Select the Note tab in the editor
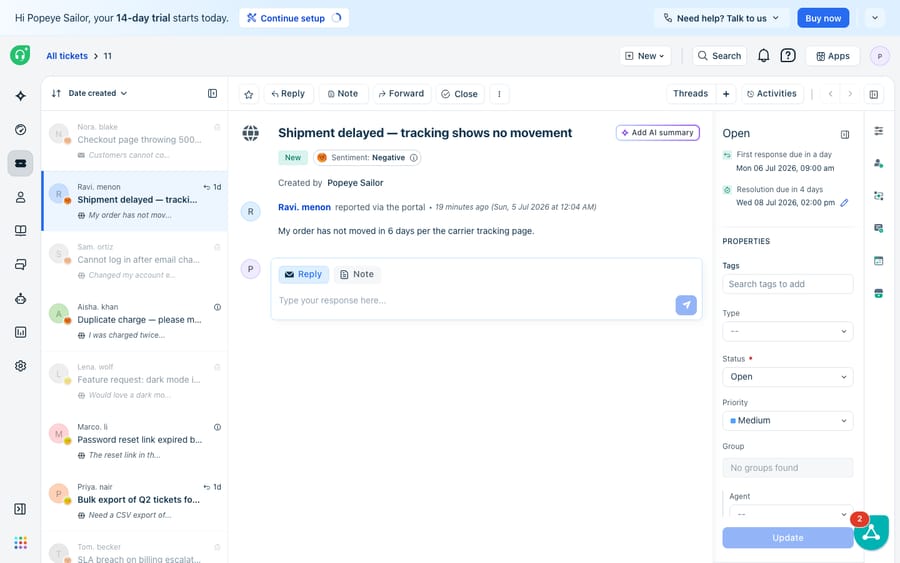This screenshot has width=900, height=563. coord(356,274)
